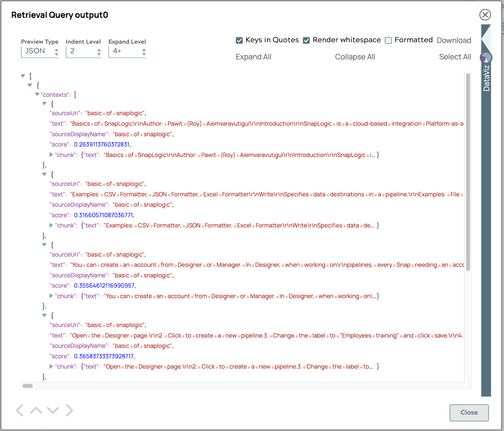The height and width of the screenshot is (431, 504).
Task: Click the horizontal scrollbar thumb
Action: coord(28,386)
